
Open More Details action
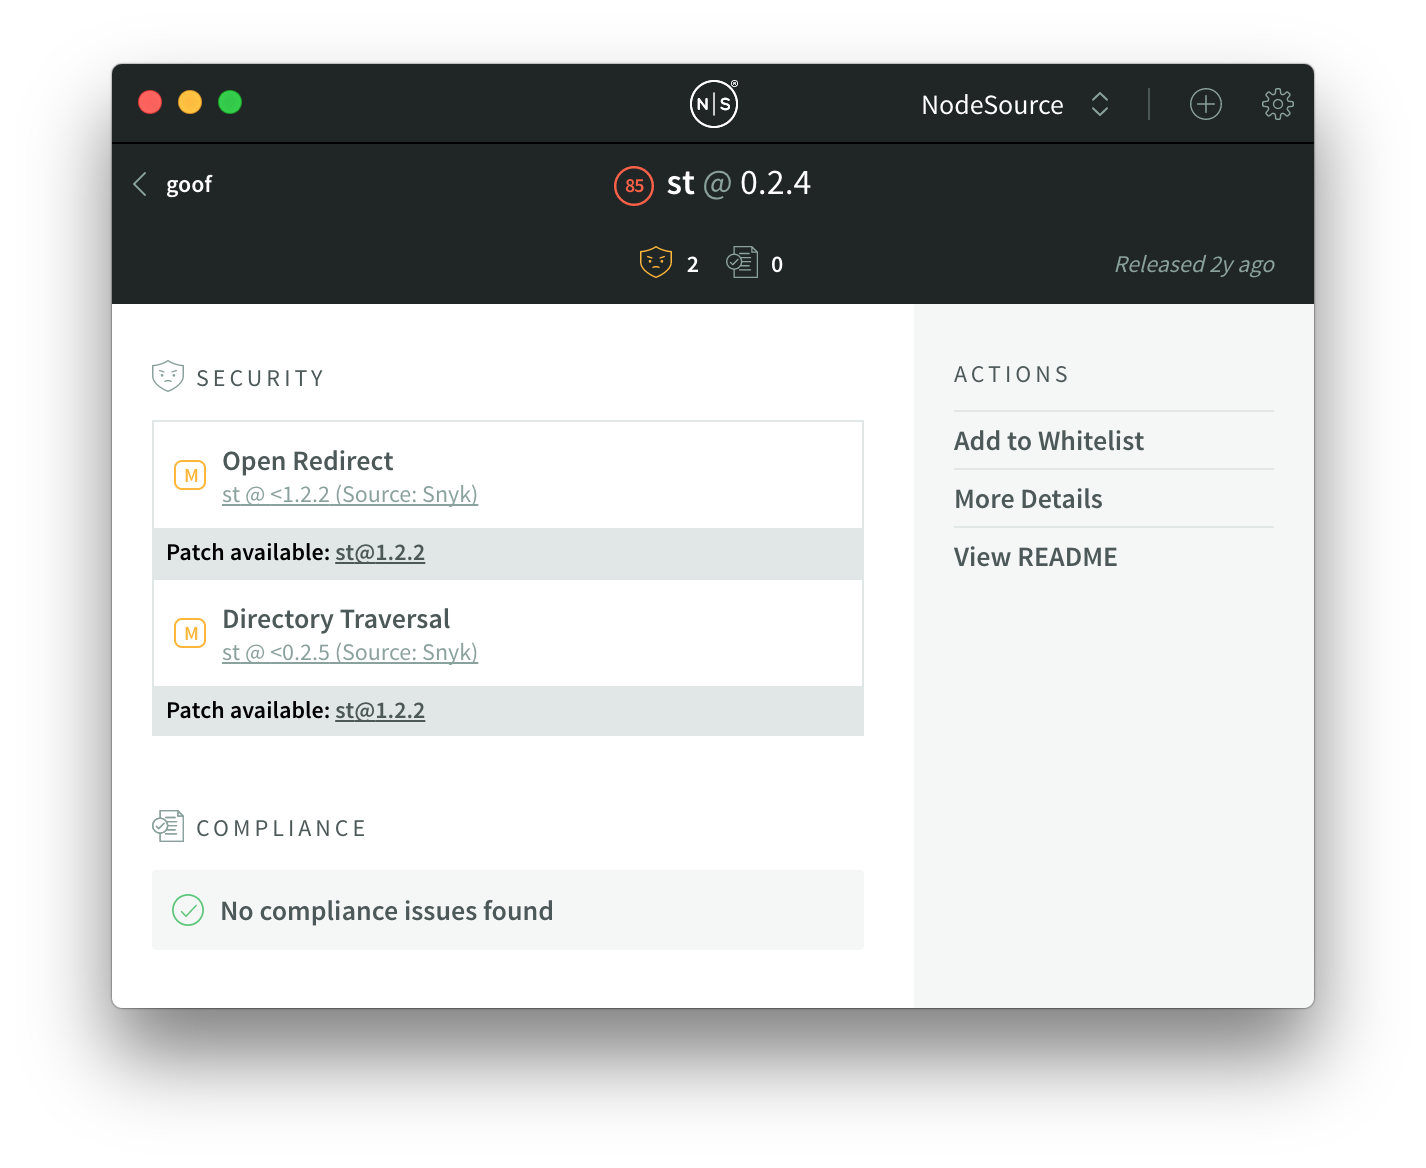tap(1028, 499)
